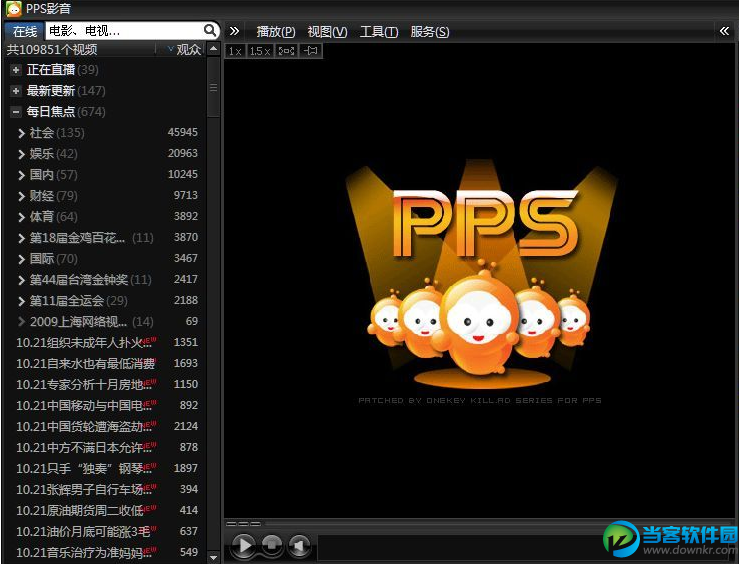Switch to the 在线 tab
739x564 pixels.
click(25, 31)
